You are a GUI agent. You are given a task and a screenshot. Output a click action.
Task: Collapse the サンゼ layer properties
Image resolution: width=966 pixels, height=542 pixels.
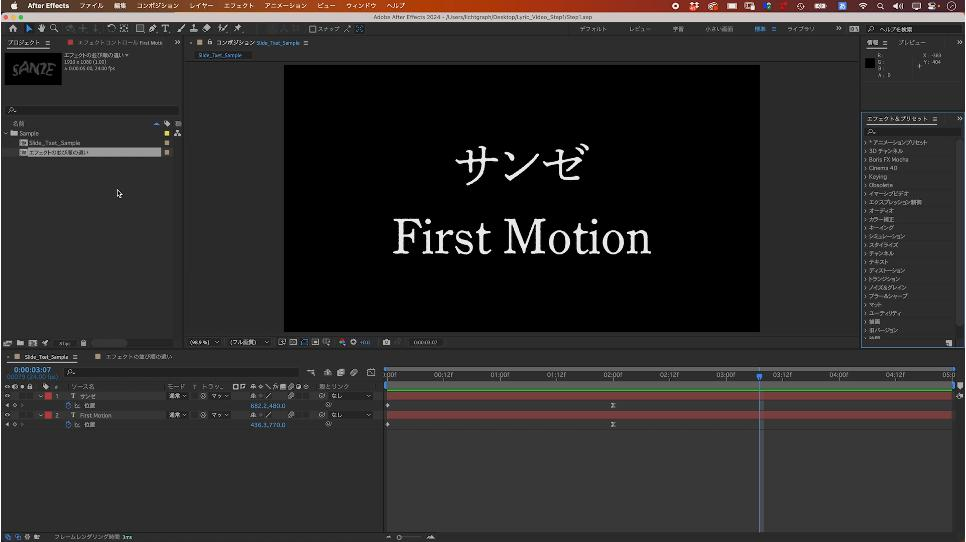[40, 396]
